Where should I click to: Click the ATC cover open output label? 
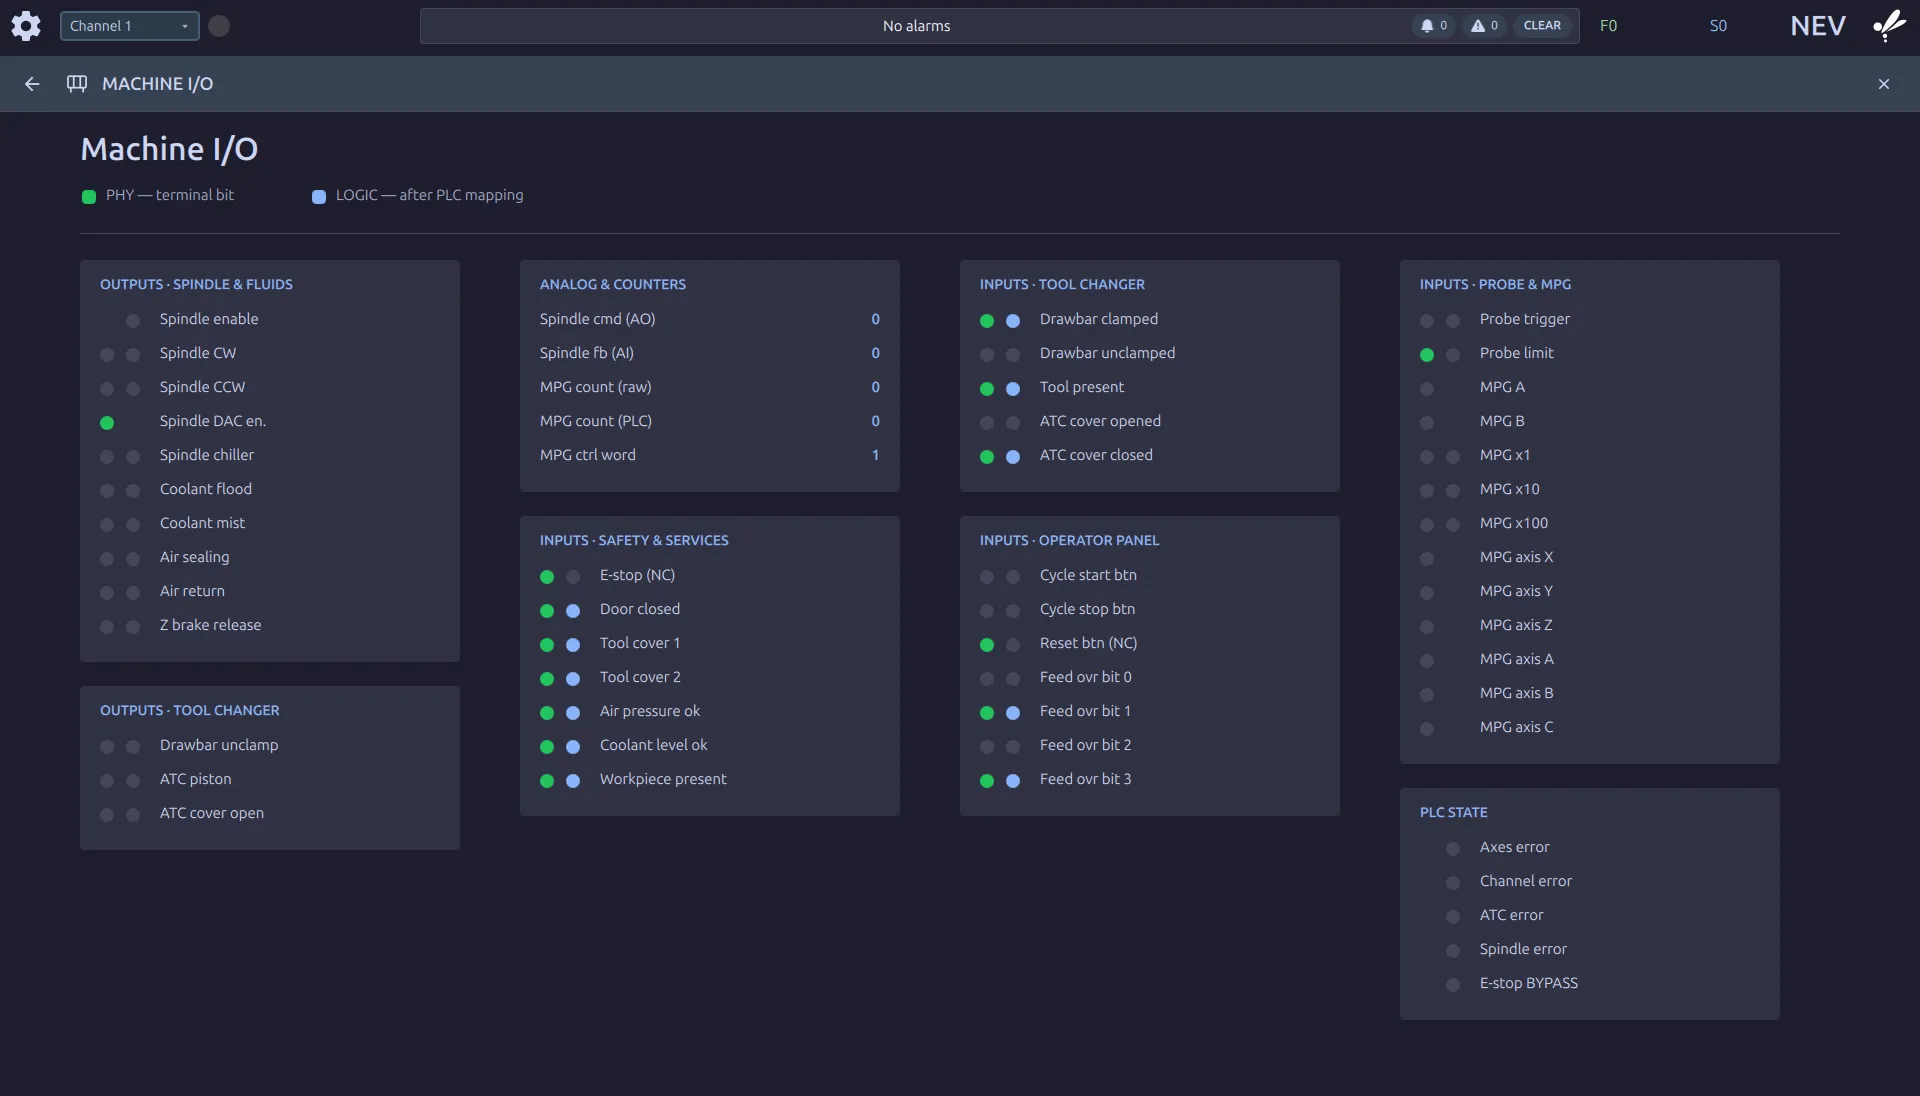[x=212, y=813]
